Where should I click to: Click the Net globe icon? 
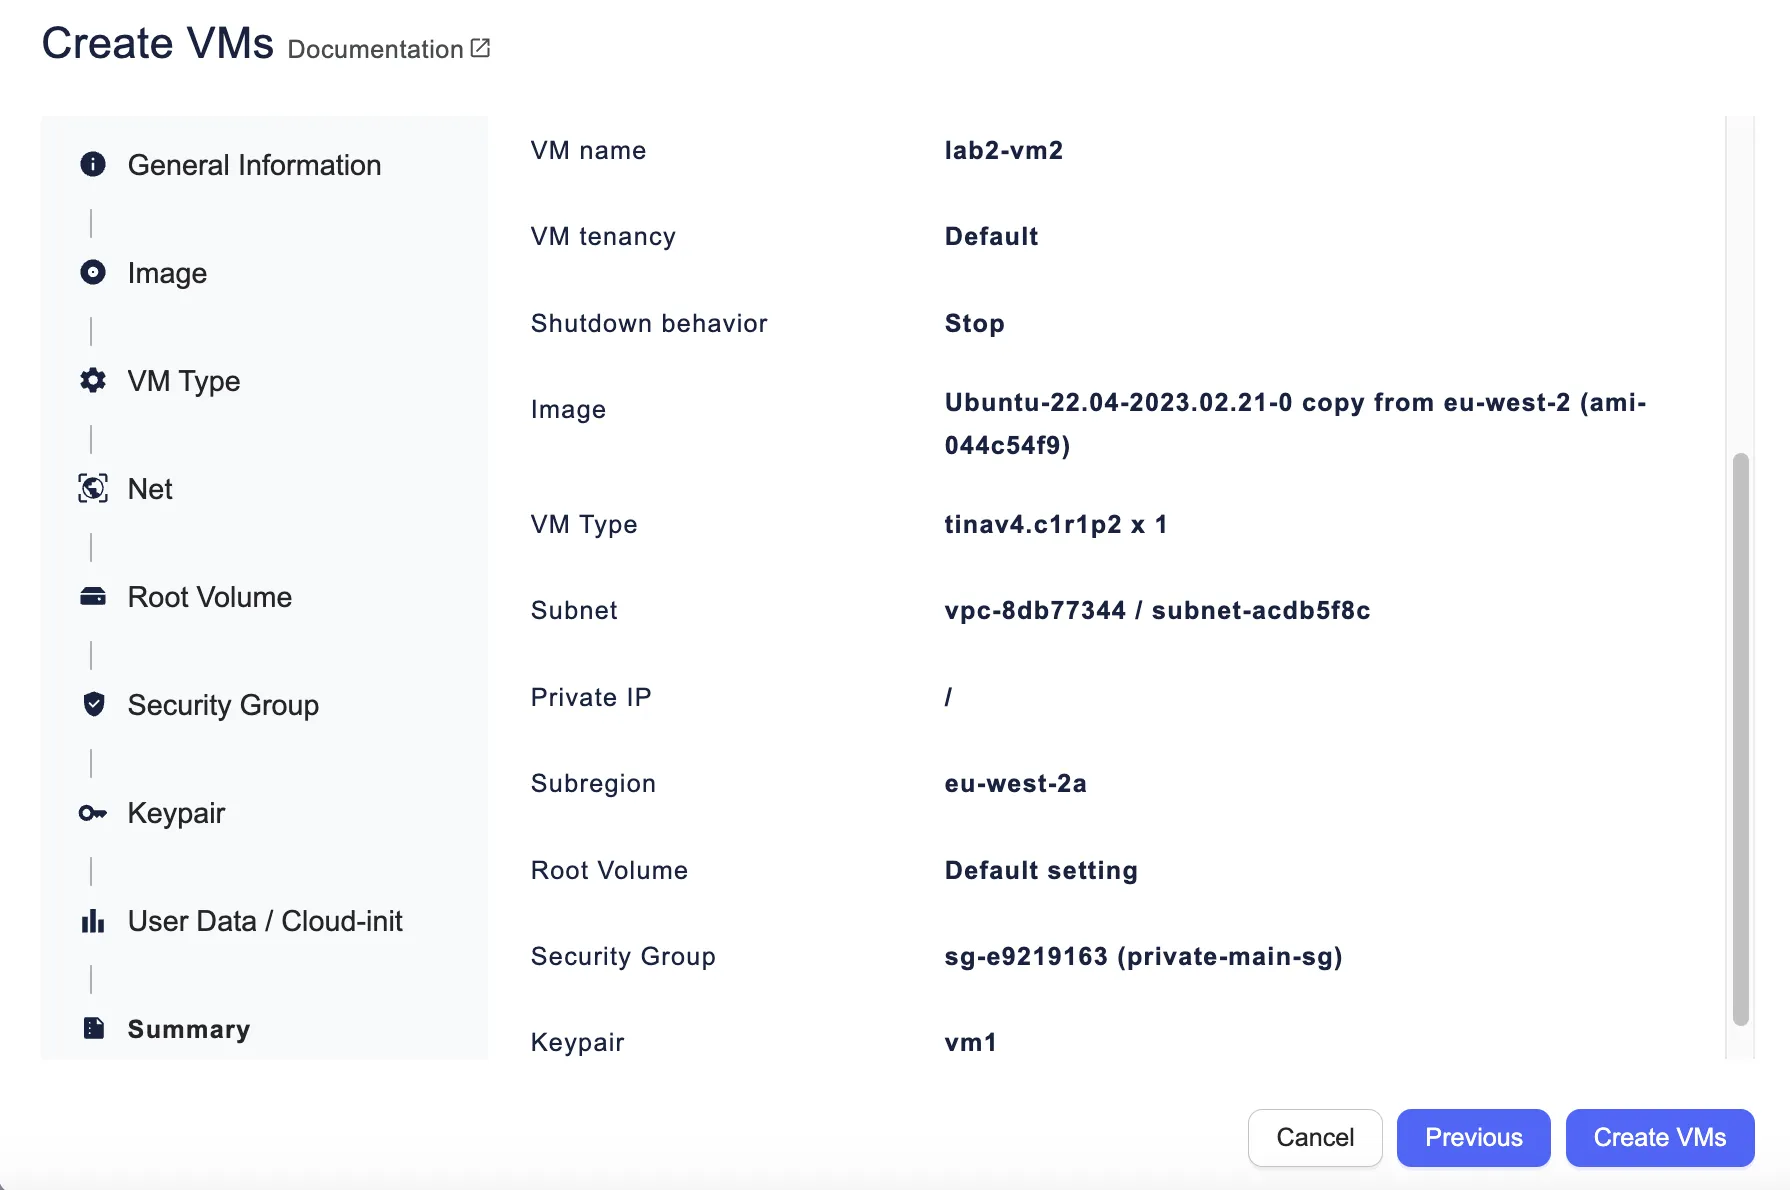coord(93,489)
